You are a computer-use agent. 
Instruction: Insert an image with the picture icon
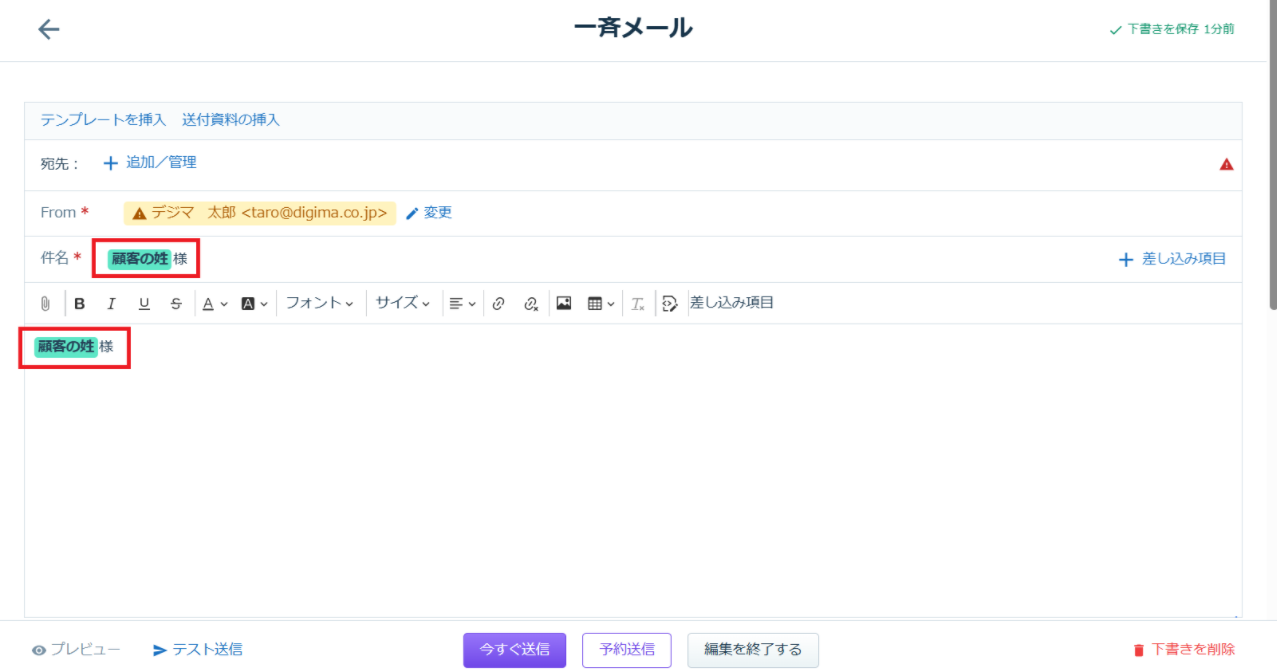click(x=564, y=304)
